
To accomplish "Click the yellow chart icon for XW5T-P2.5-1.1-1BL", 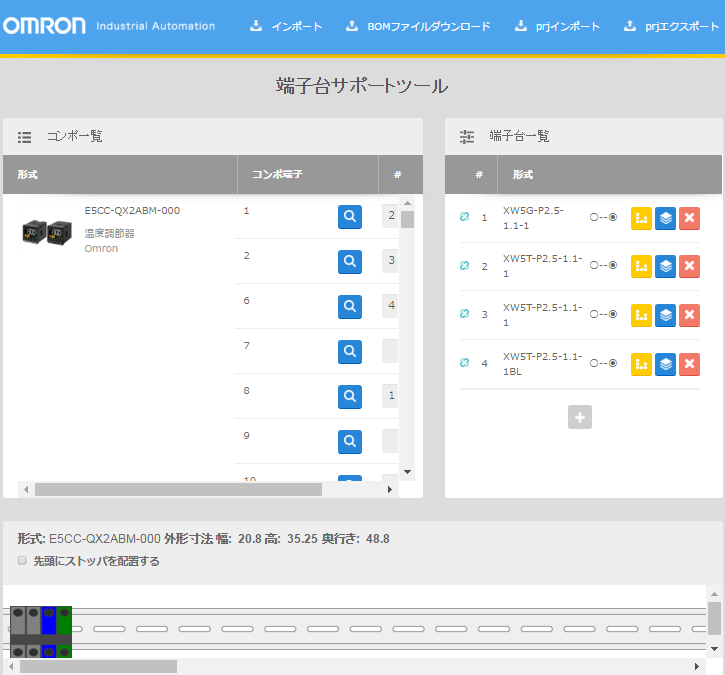I will point(641,364).
